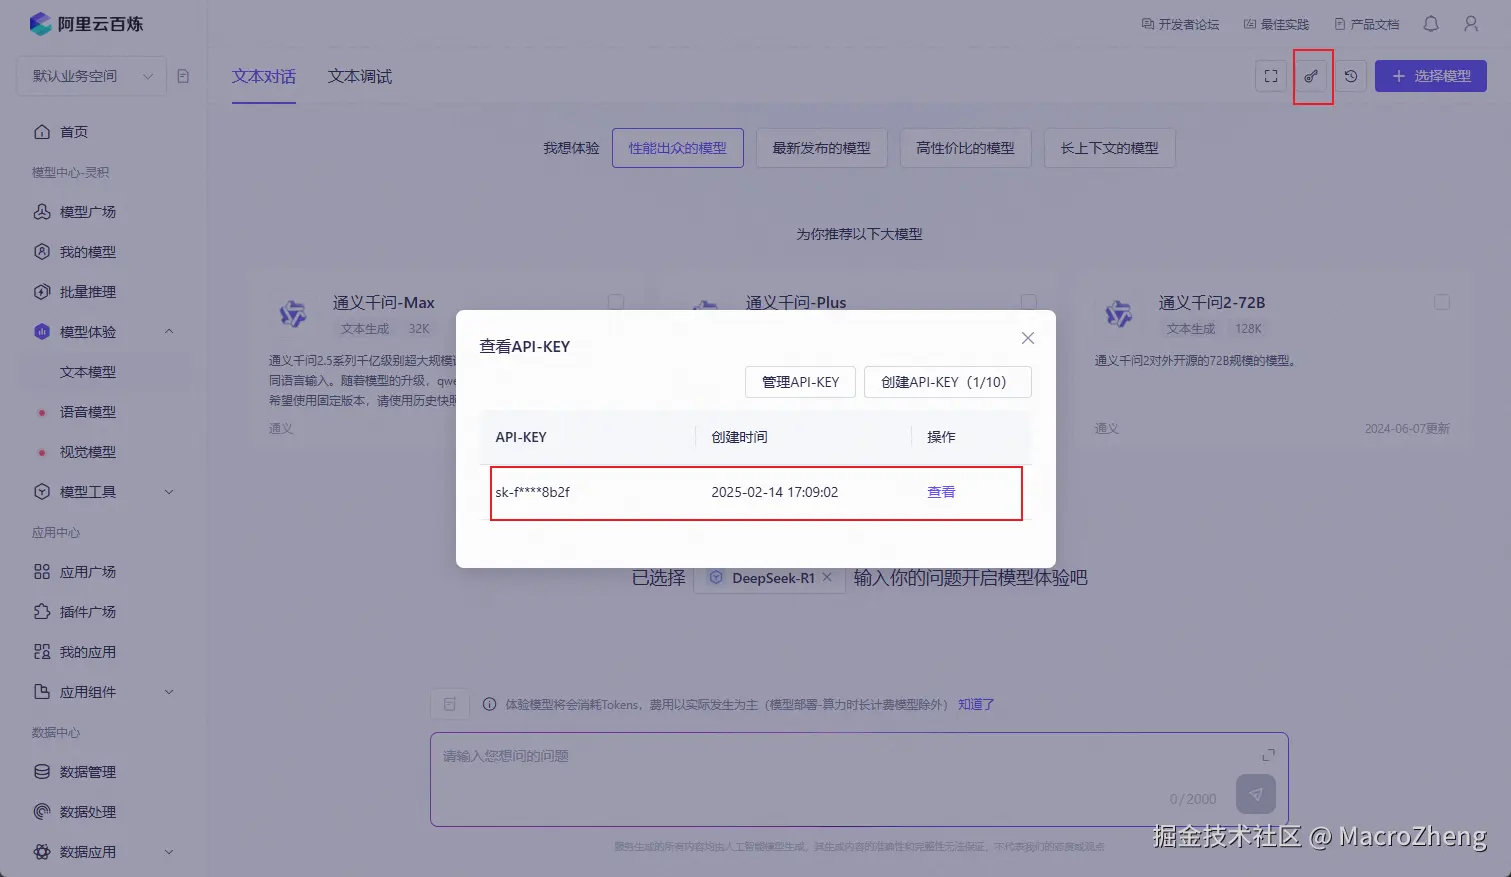Click the sk-f****8b2f key text
The image size is (1511, 877).
pos(533,492)
